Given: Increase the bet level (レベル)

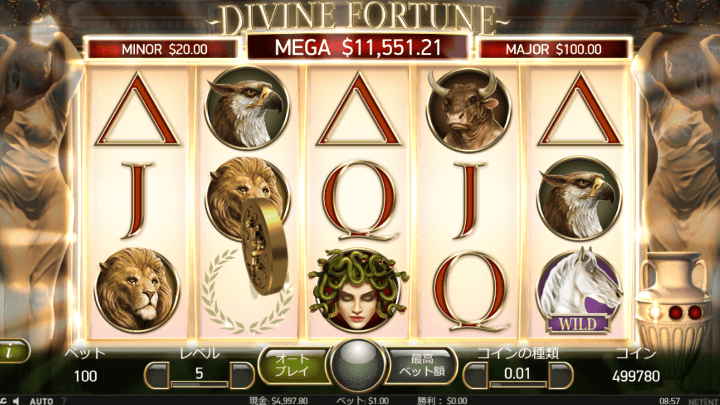Looking at the screenshot, I should 242,375.
